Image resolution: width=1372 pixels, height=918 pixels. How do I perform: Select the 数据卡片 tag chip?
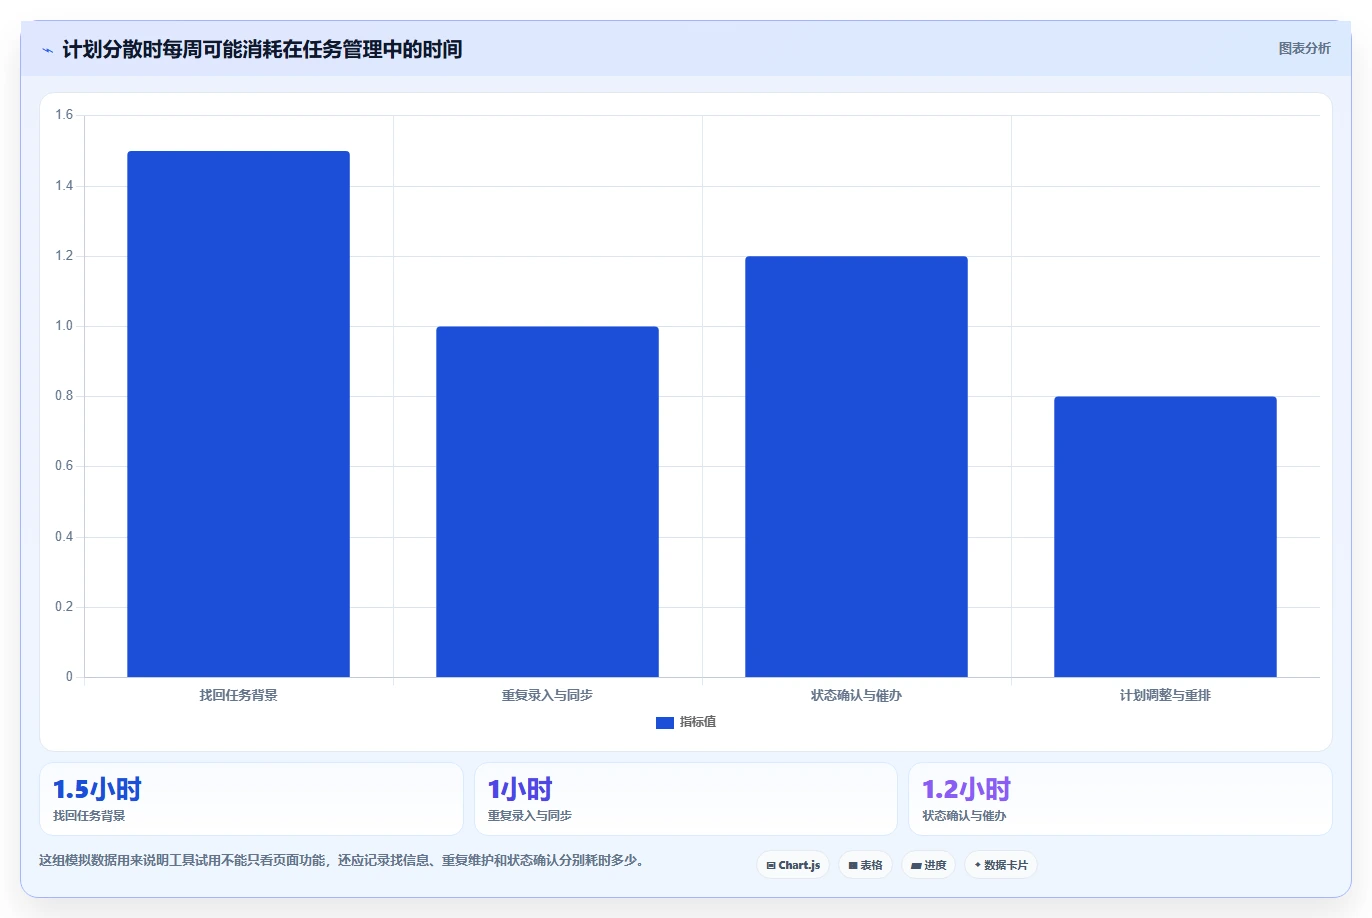1001,865
